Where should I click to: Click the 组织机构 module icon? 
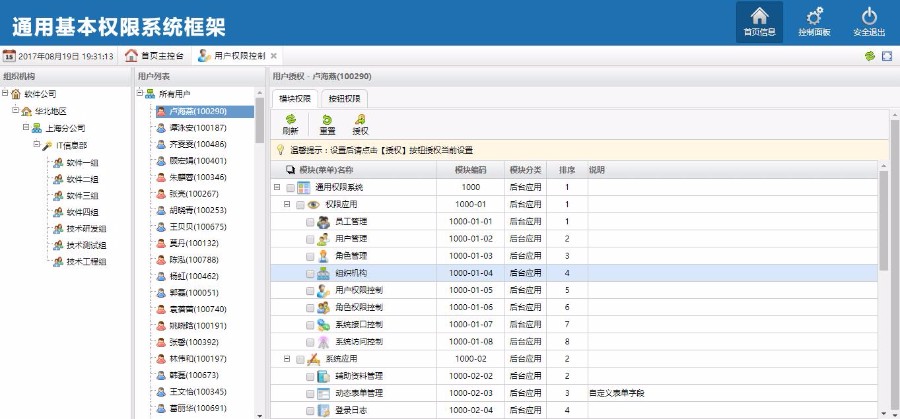pyautogui.click(x=323, y=273)
